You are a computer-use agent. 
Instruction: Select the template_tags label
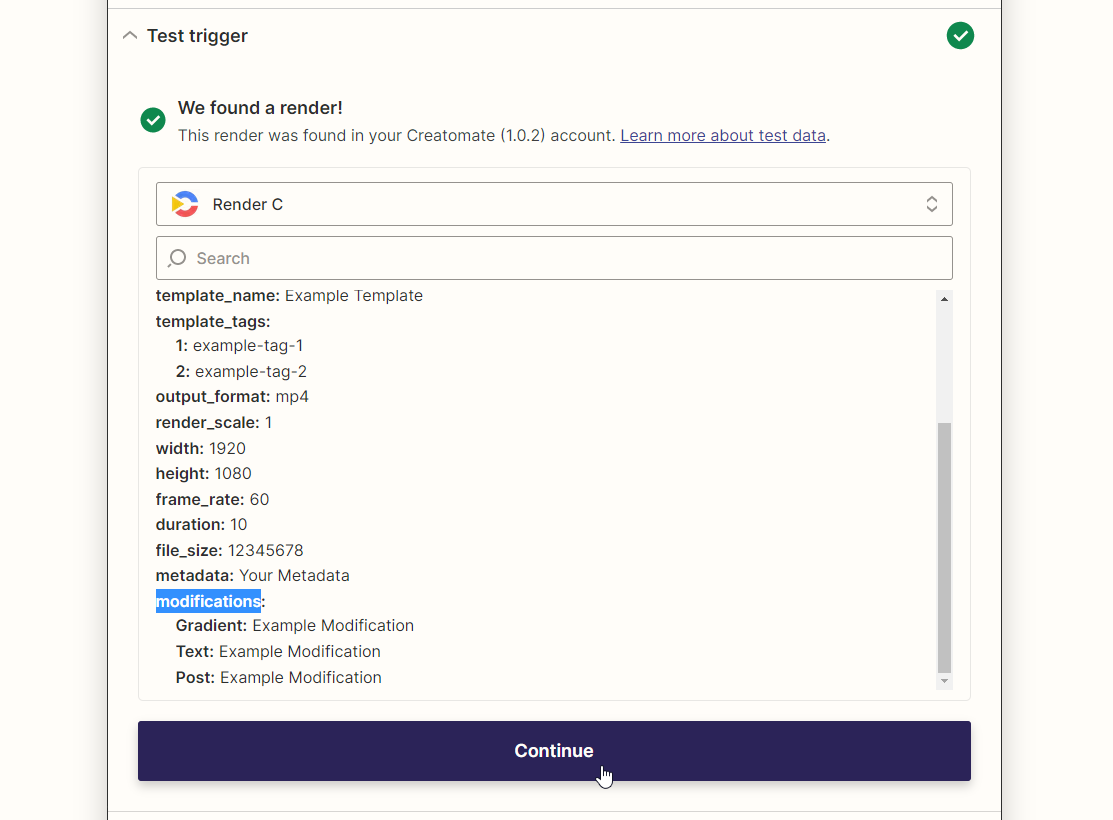click(213, 322)
